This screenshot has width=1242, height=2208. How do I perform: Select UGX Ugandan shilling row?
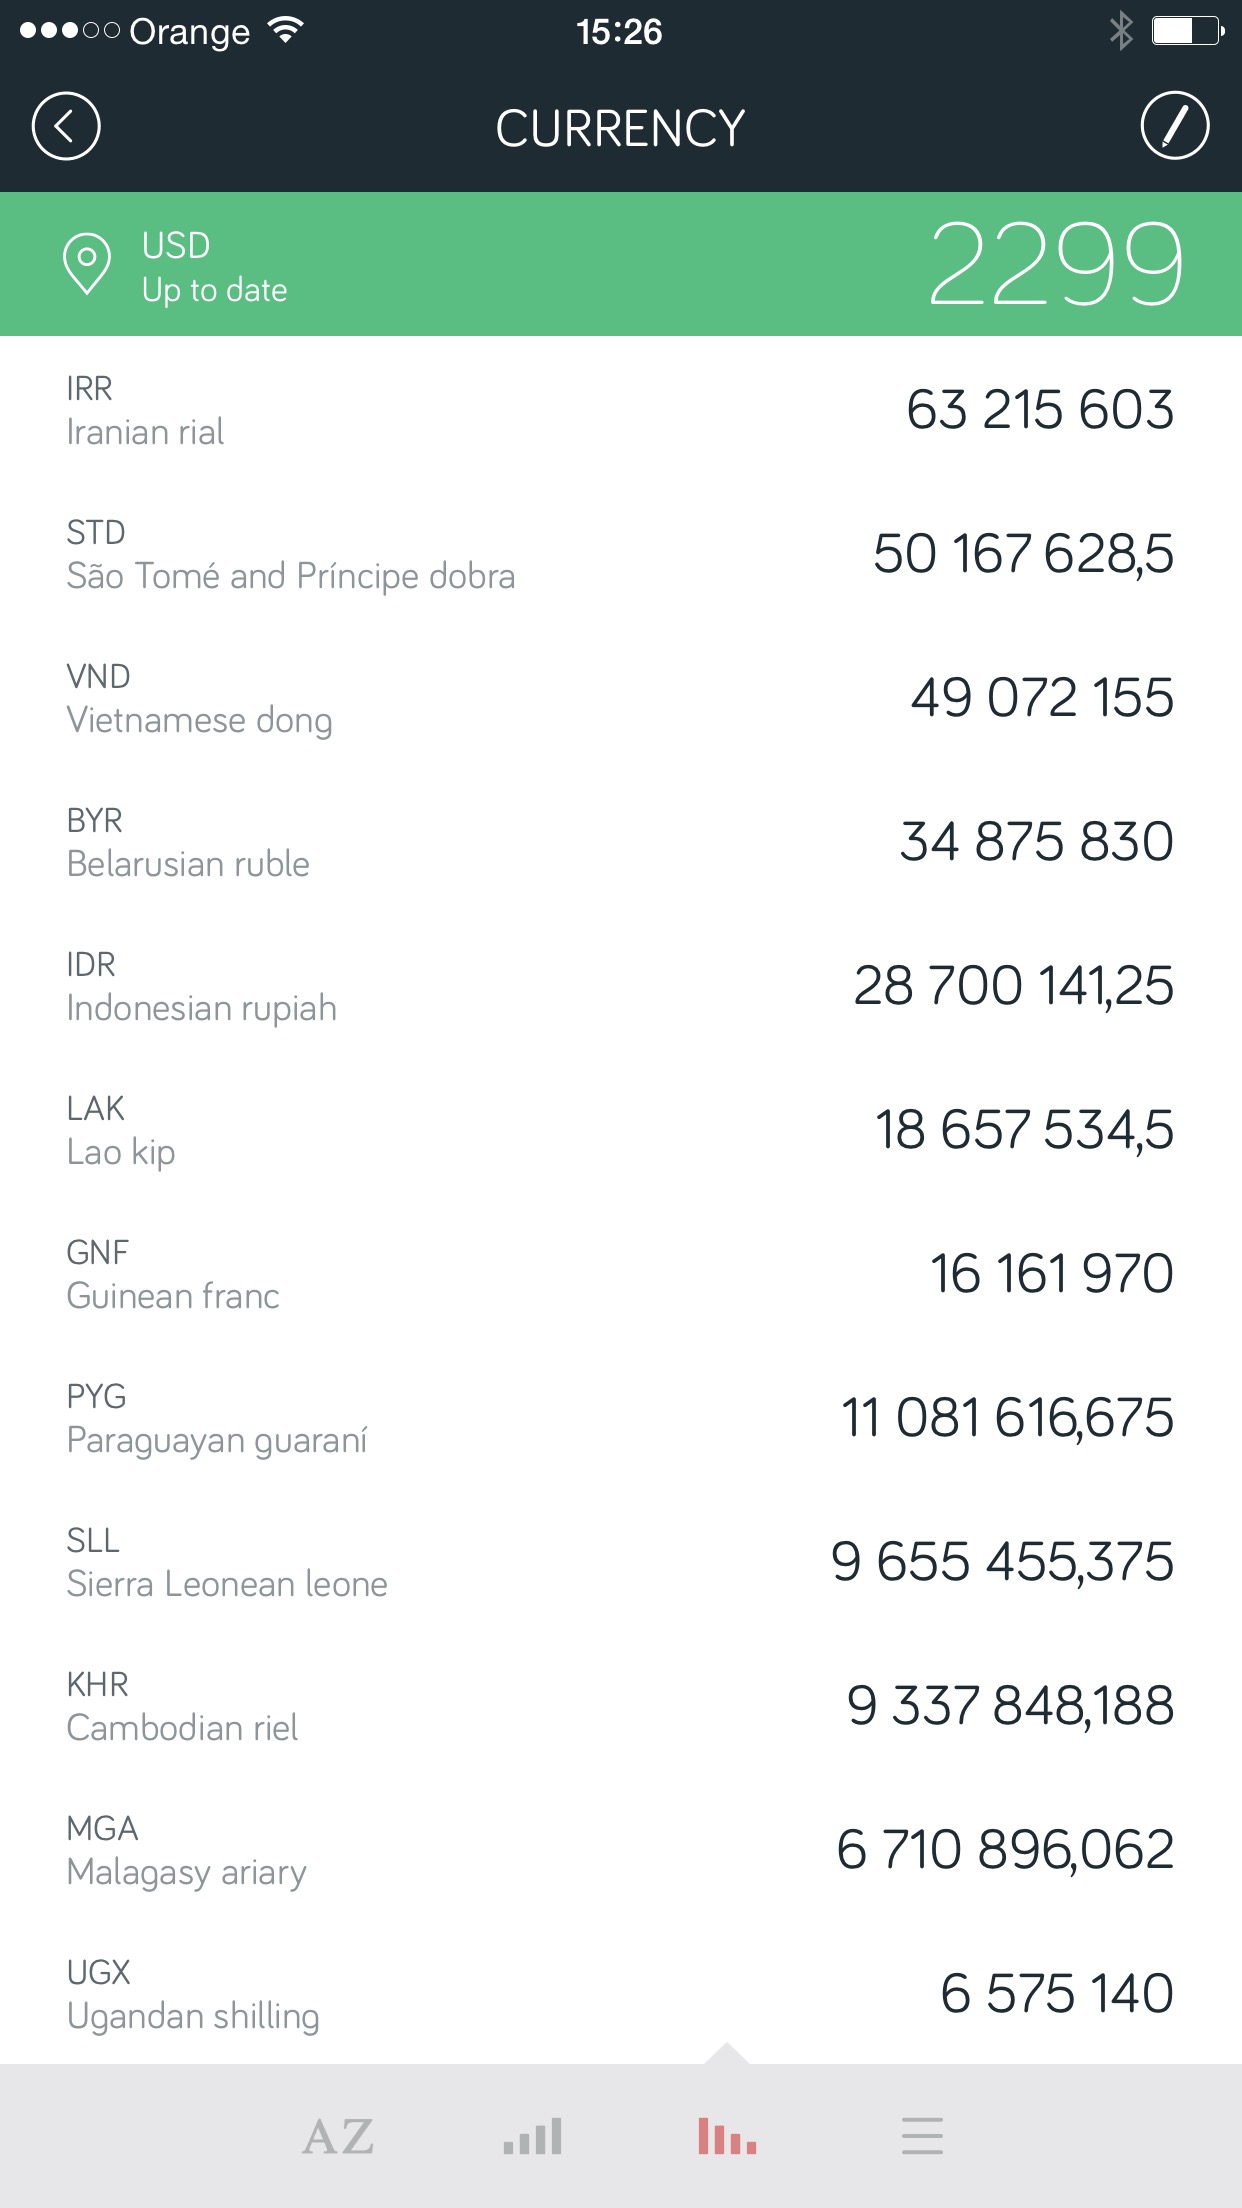621,1993
